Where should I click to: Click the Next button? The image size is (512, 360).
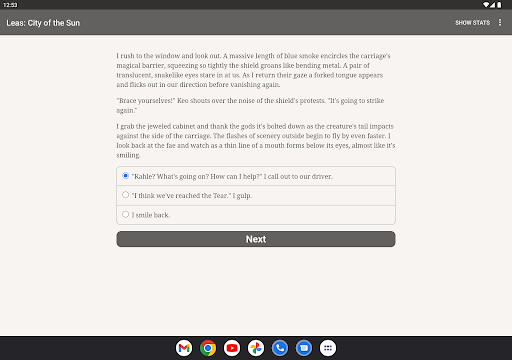(256, 239)
